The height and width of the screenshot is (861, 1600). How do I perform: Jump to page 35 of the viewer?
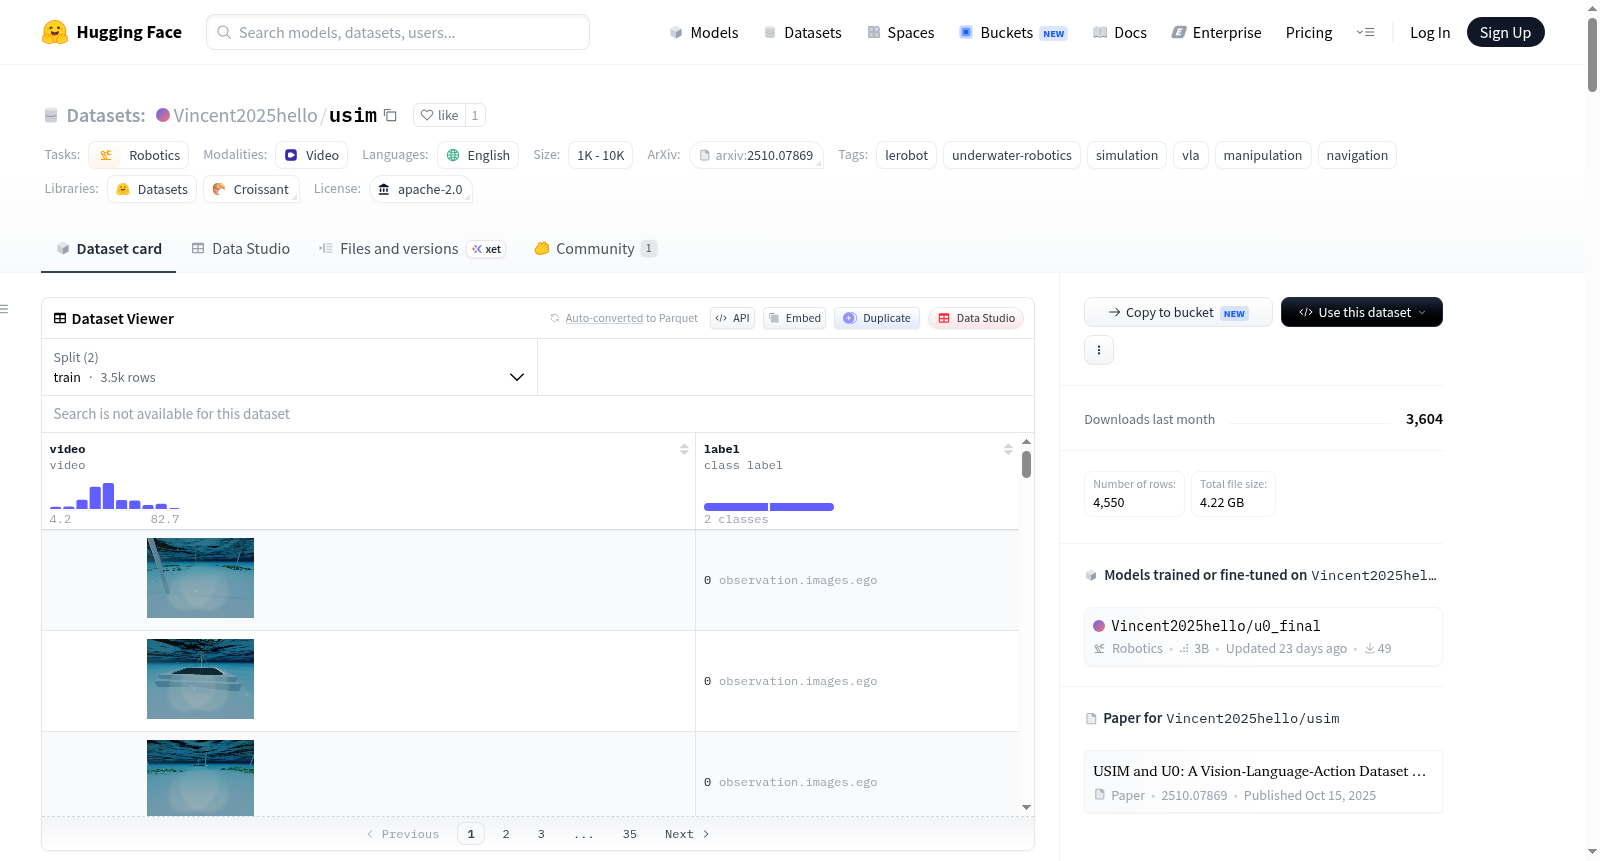pyautogui.click(x=630, y=834)
